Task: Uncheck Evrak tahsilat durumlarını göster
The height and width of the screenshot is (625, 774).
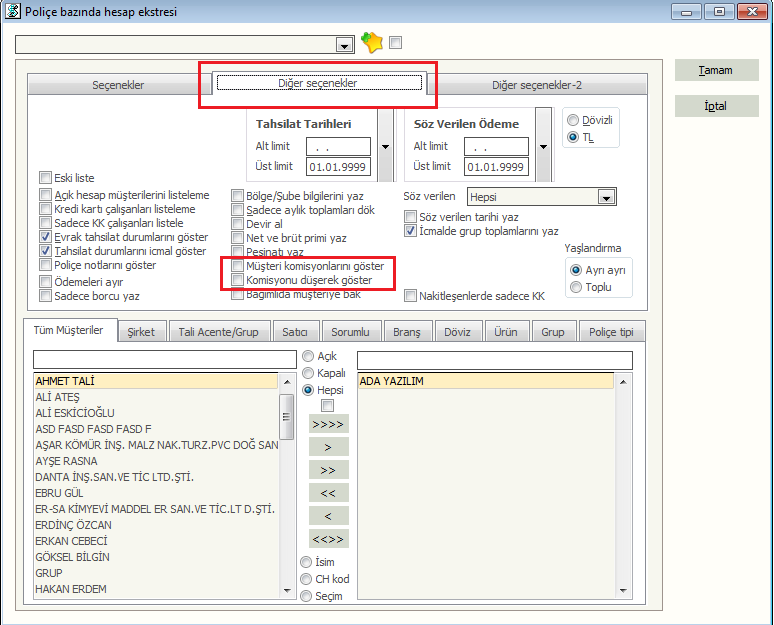Action: [x=46, y=237]
